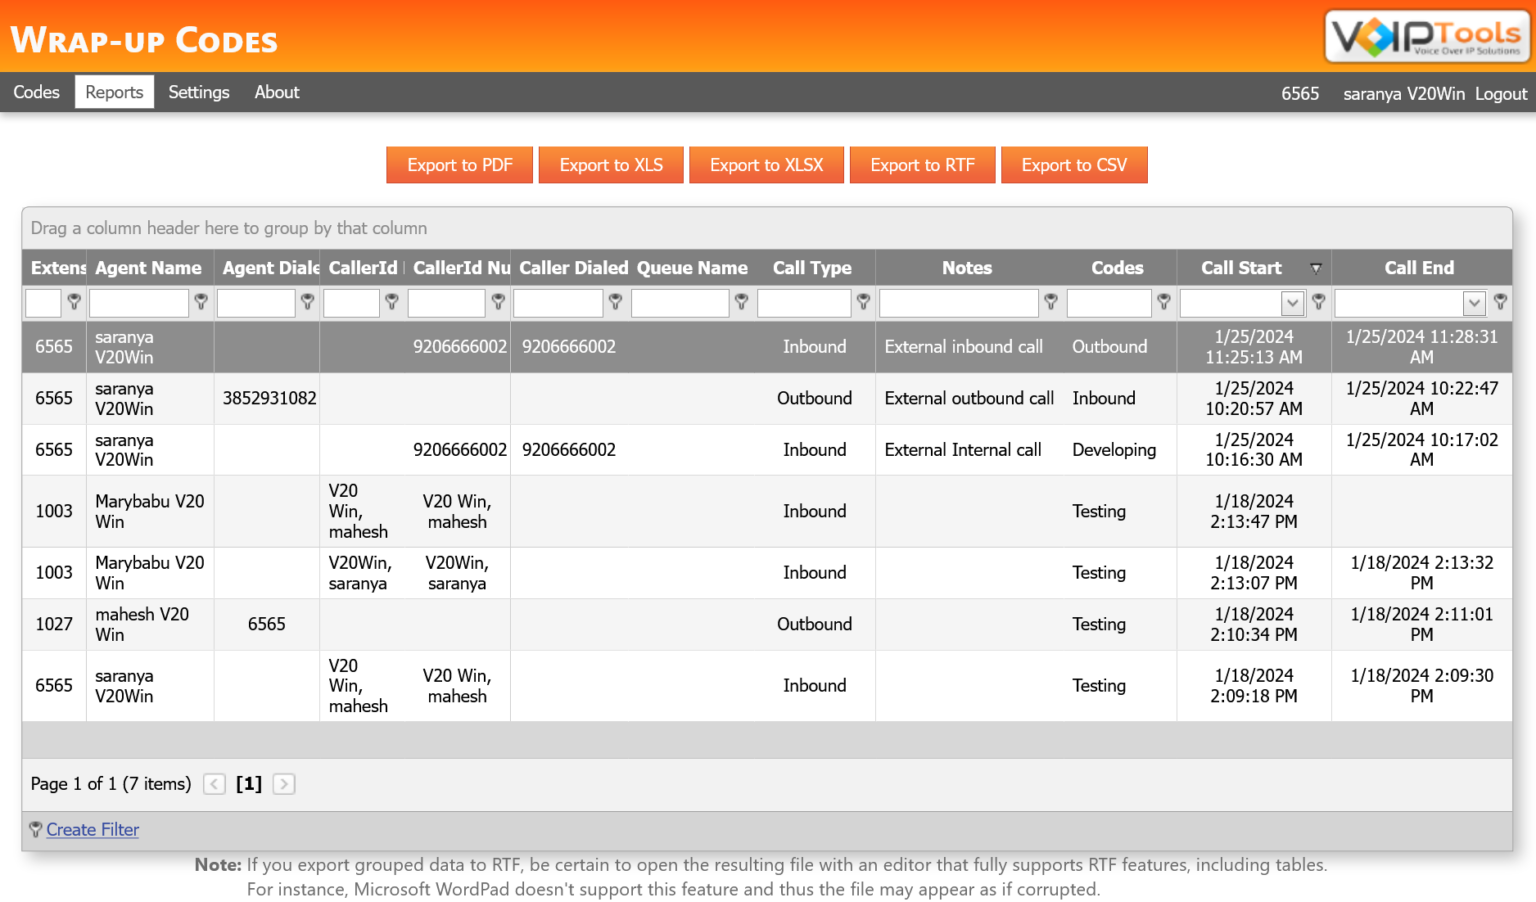Click the Agent Name filter input field
Image resolution: width=1536 pixels, height=902 pixels.
(x=138, y=302)
